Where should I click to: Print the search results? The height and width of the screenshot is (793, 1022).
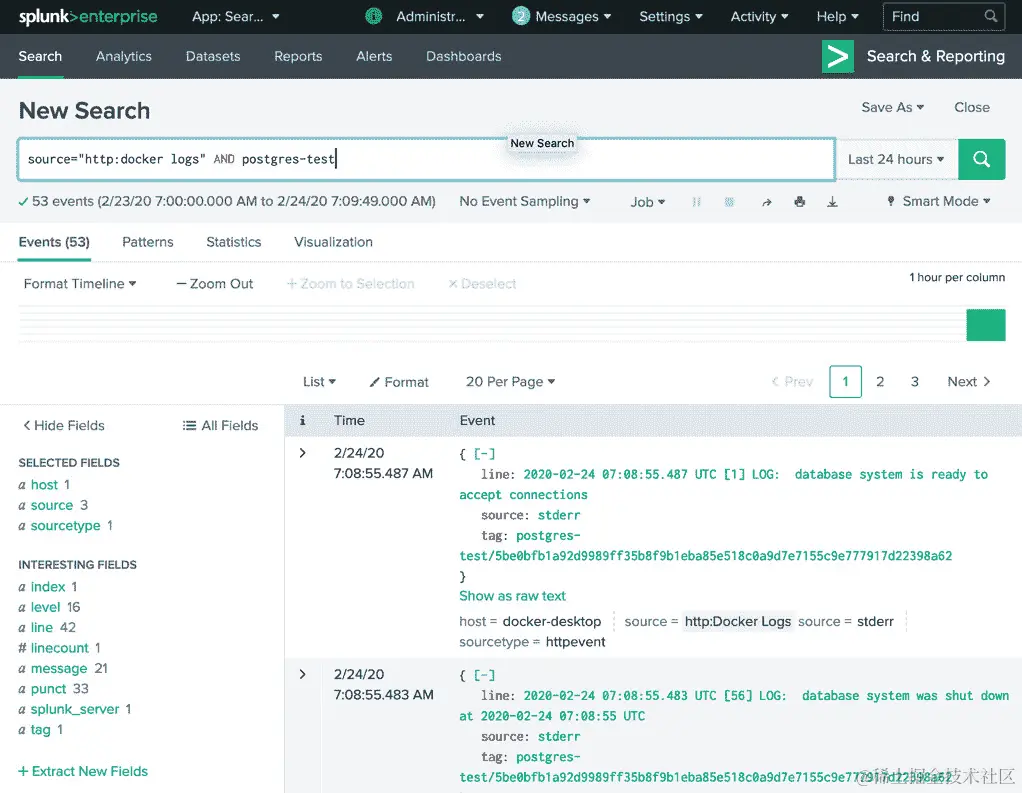point(800,202)
